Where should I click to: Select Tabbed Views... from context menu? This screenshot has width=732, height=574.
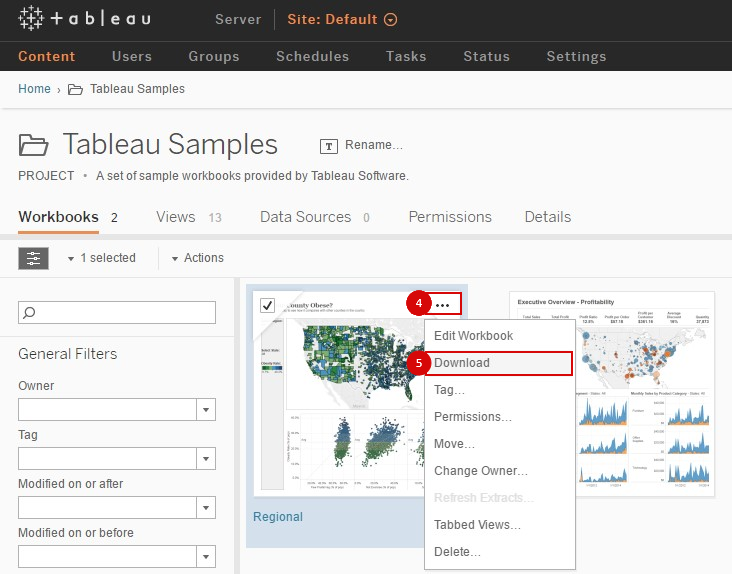point(500,525)
